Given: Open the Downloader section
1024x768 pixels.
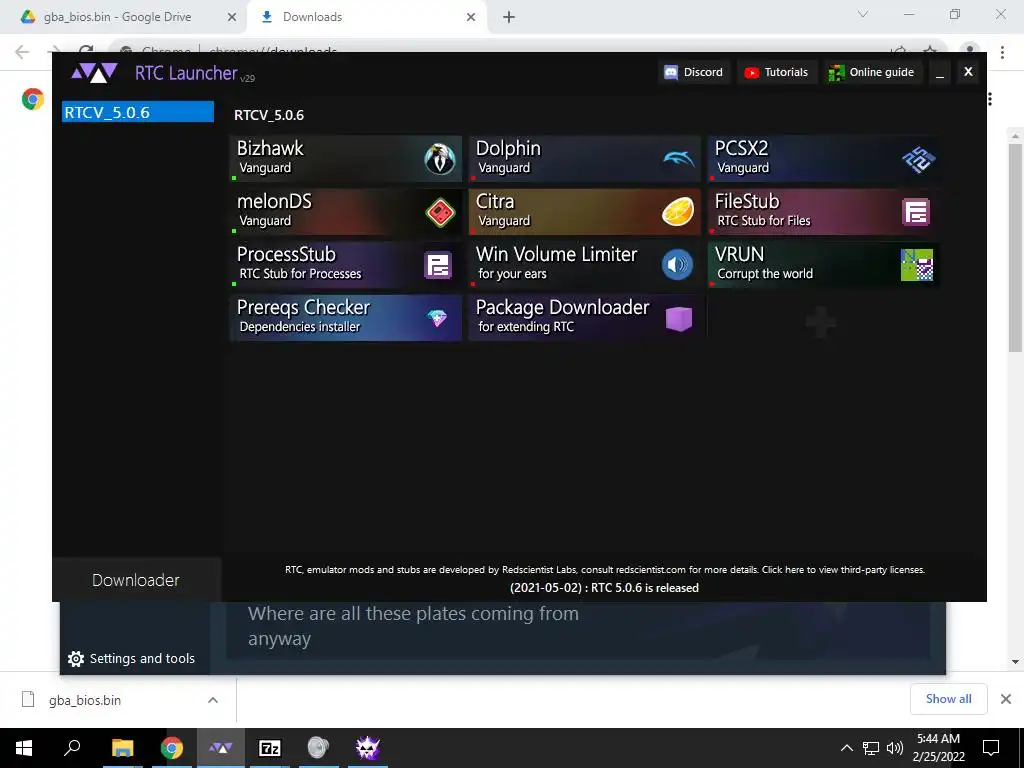Looking at the screenshot, I should click(136, 580).
